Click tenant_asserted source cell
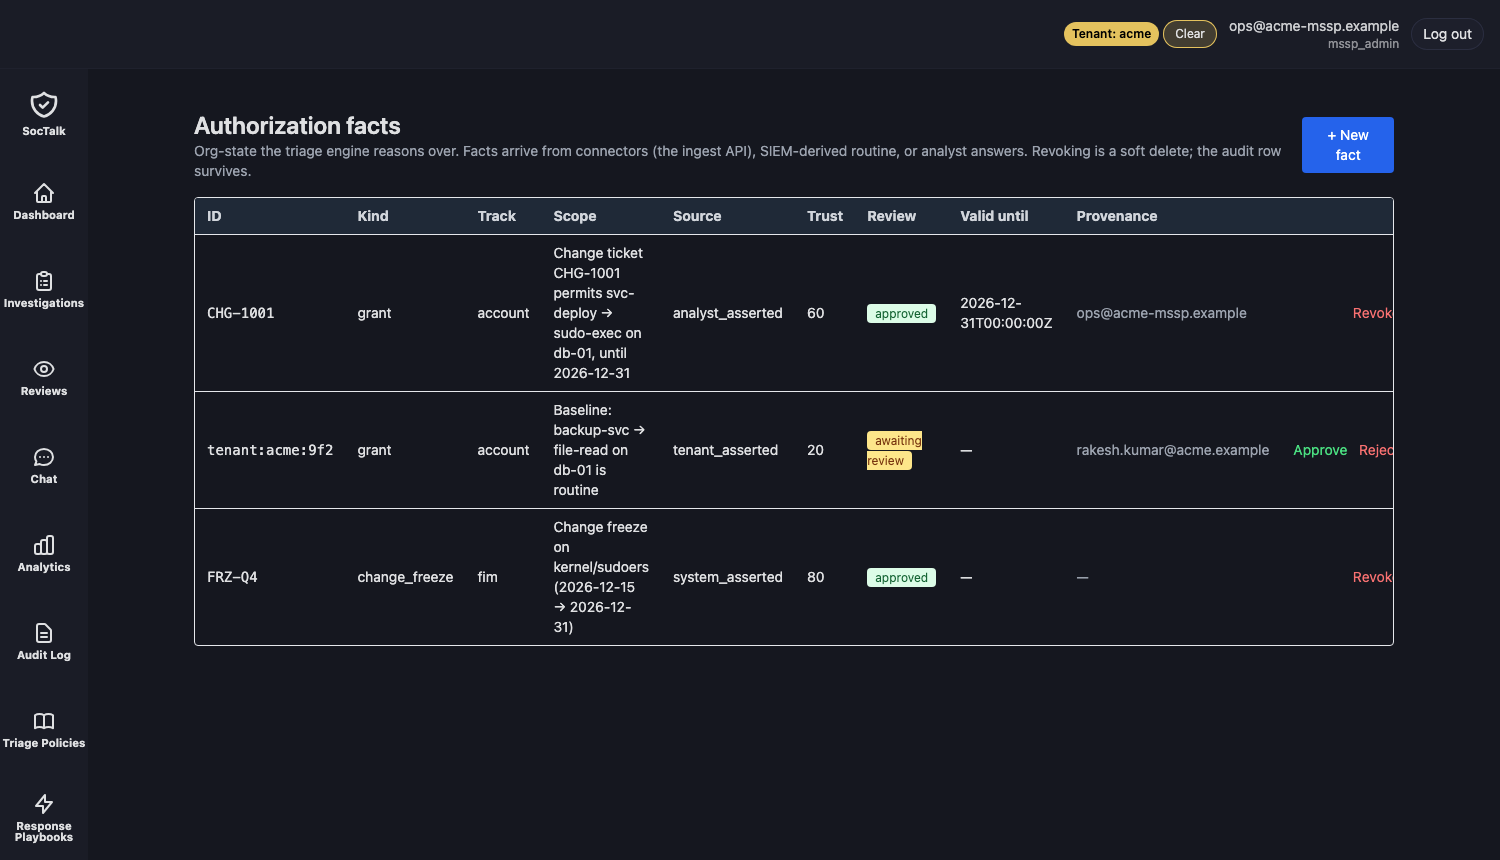1500x860 pixels. coord(725,450)
